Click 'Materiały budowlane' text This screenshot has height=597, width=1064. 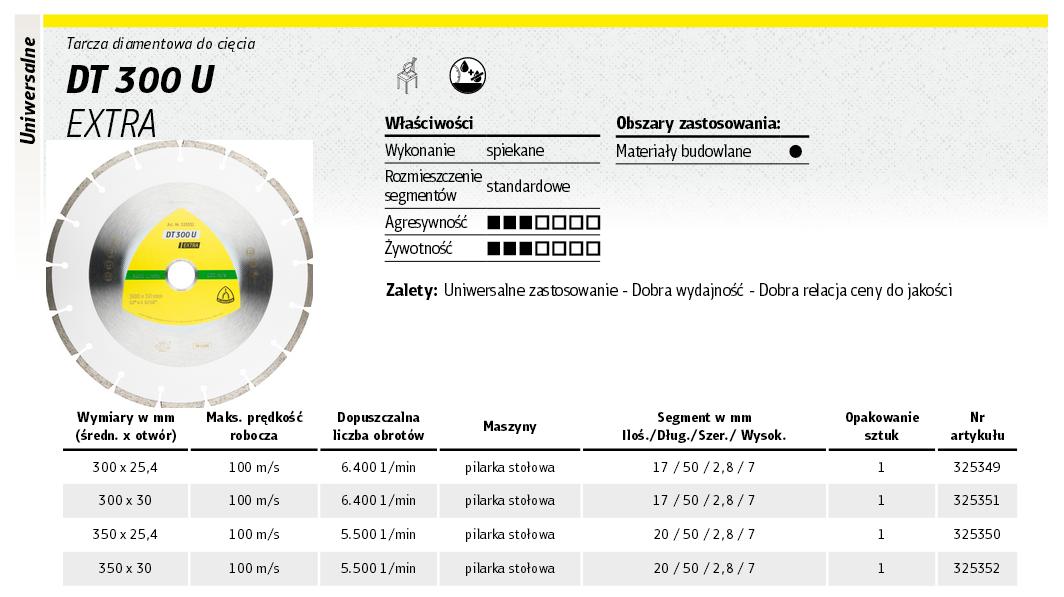[683, 151]
